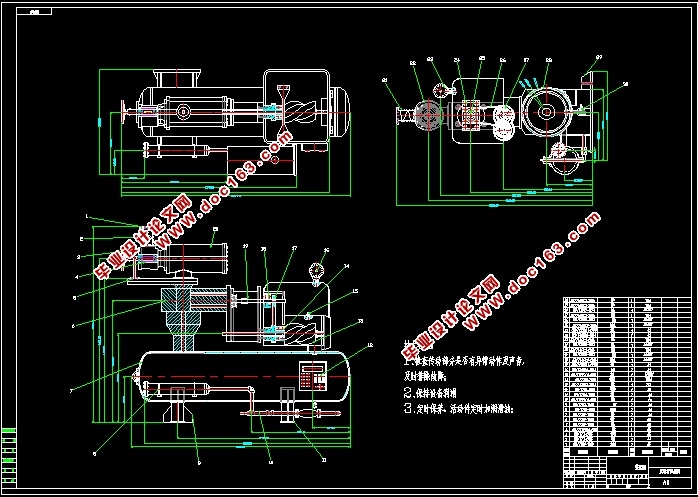Click the small label box at frame's top-left corner
Image resolution: width=698 pixels, height=497 pixels.
[34, 11]
